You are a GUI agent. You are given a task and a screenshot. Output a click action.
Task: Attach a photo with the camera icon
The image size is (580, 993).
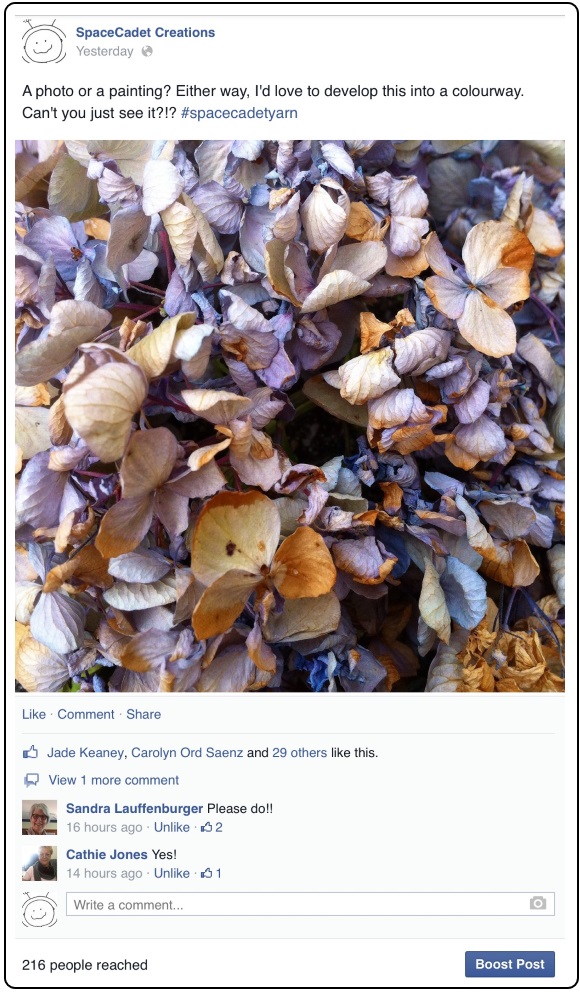[x=538, y=903]
